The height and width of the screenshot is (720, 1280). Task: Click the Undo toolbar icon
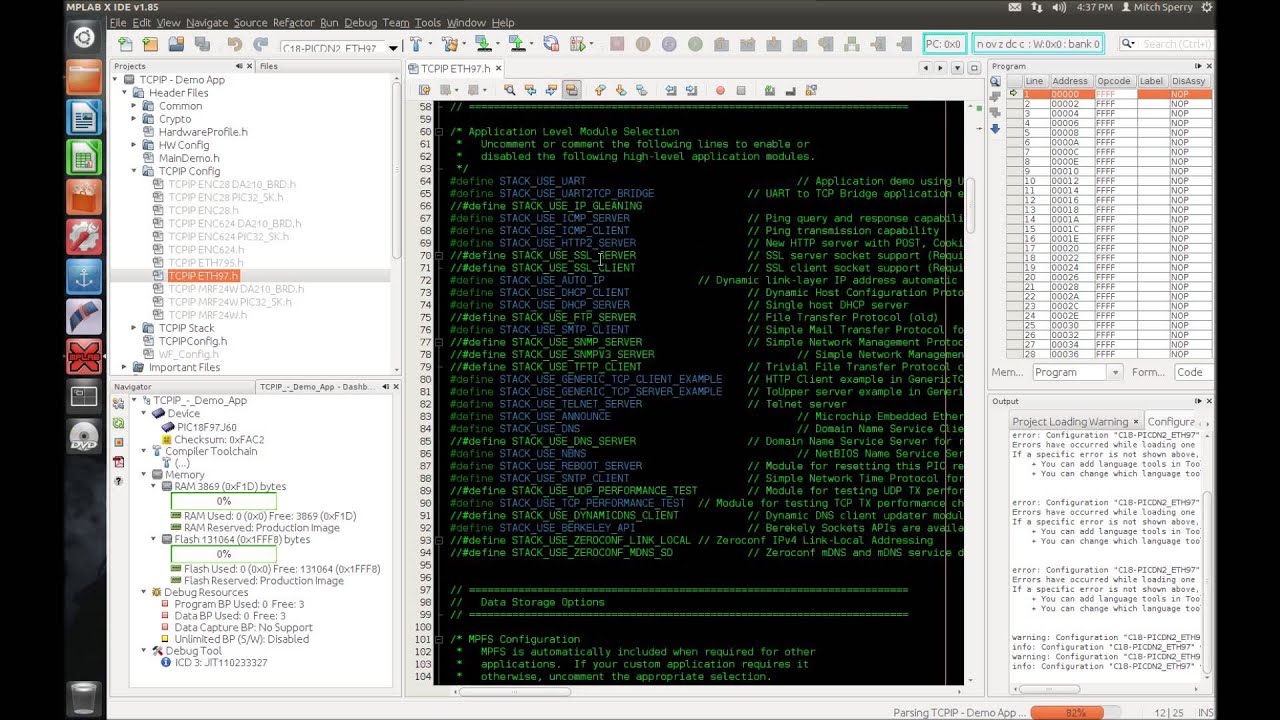tap(234, 44)
